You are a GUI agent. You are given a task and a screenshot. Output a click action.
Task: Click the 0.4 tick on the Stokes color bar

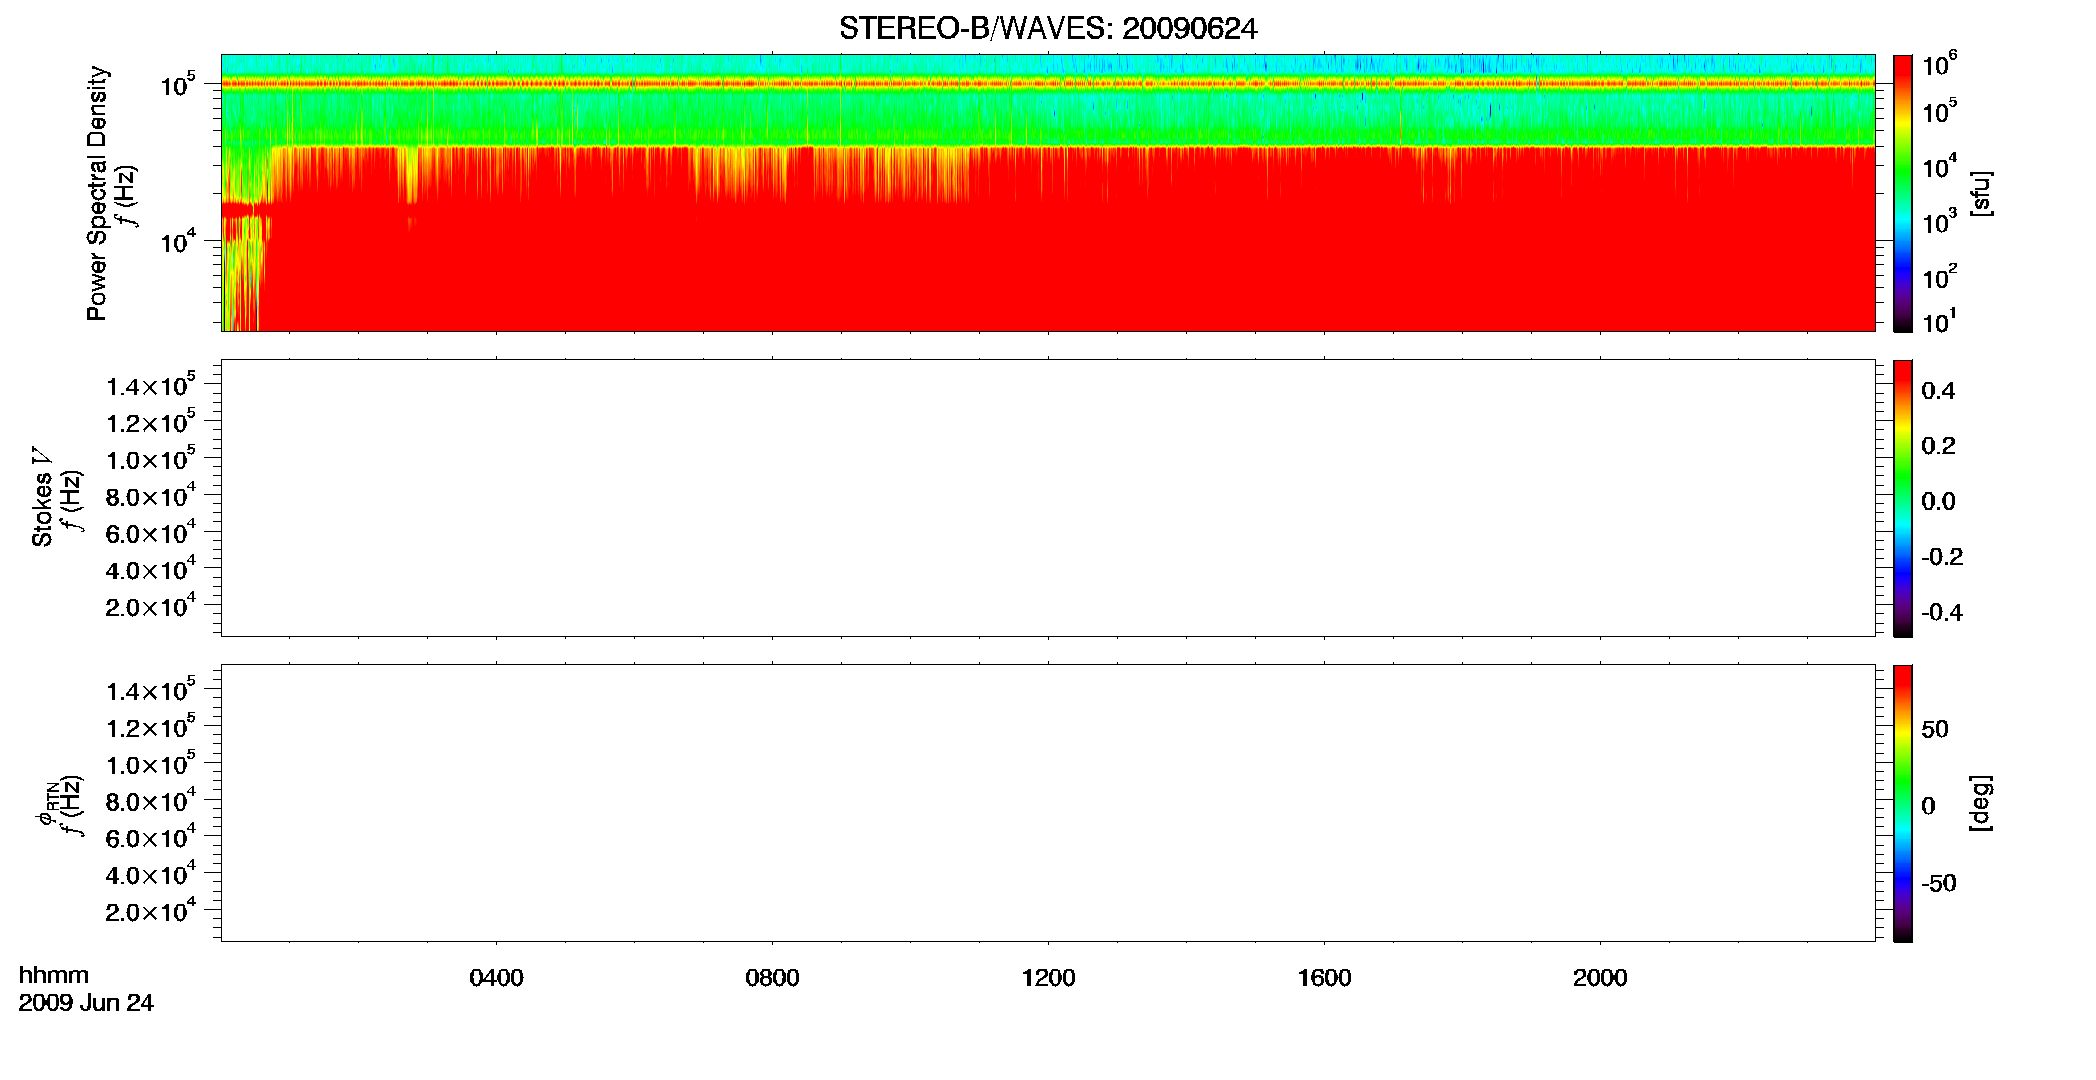point(1938,391)
